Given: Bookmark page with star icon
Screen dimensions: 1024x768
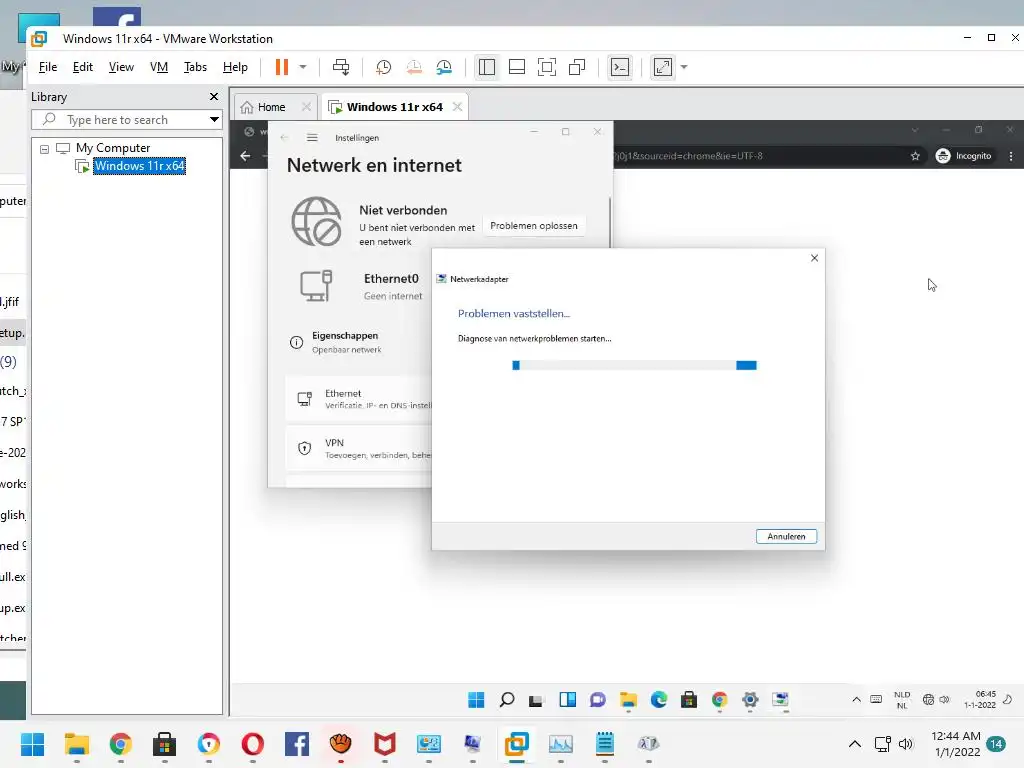Looking at the screenshot, I should (915, 156).
